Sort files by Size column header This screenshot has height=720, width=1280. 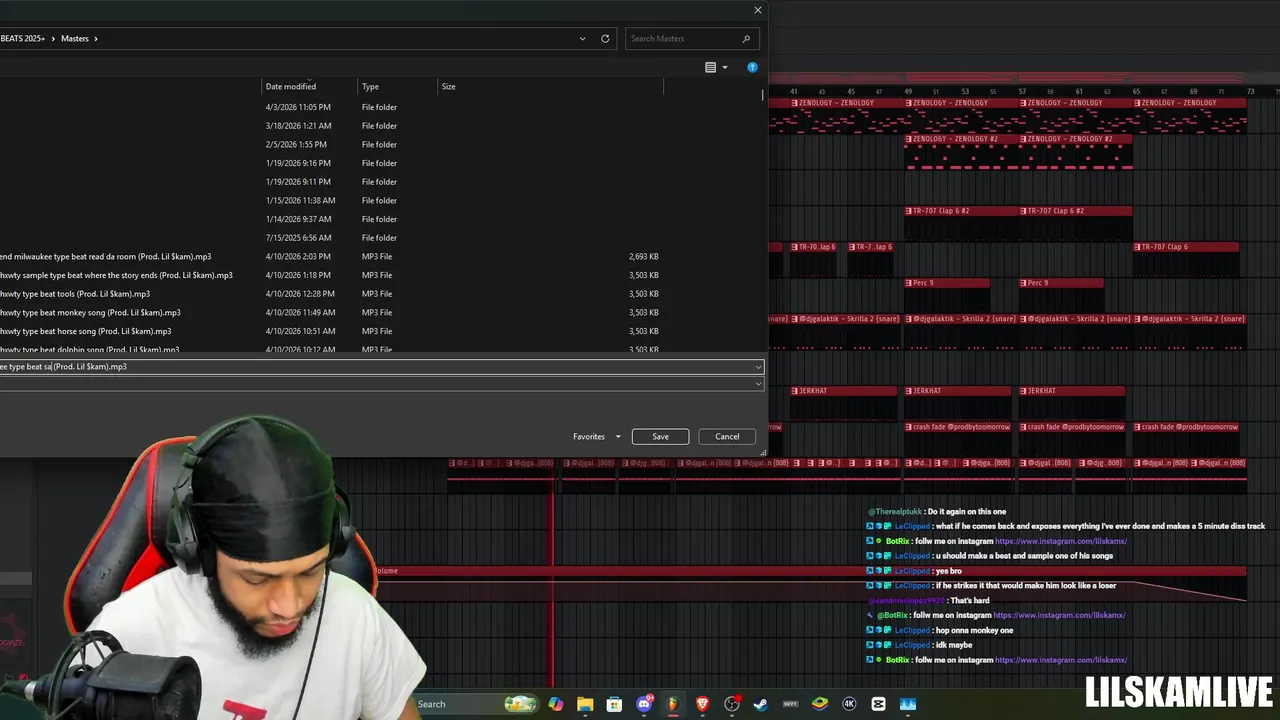coord(551,87)
